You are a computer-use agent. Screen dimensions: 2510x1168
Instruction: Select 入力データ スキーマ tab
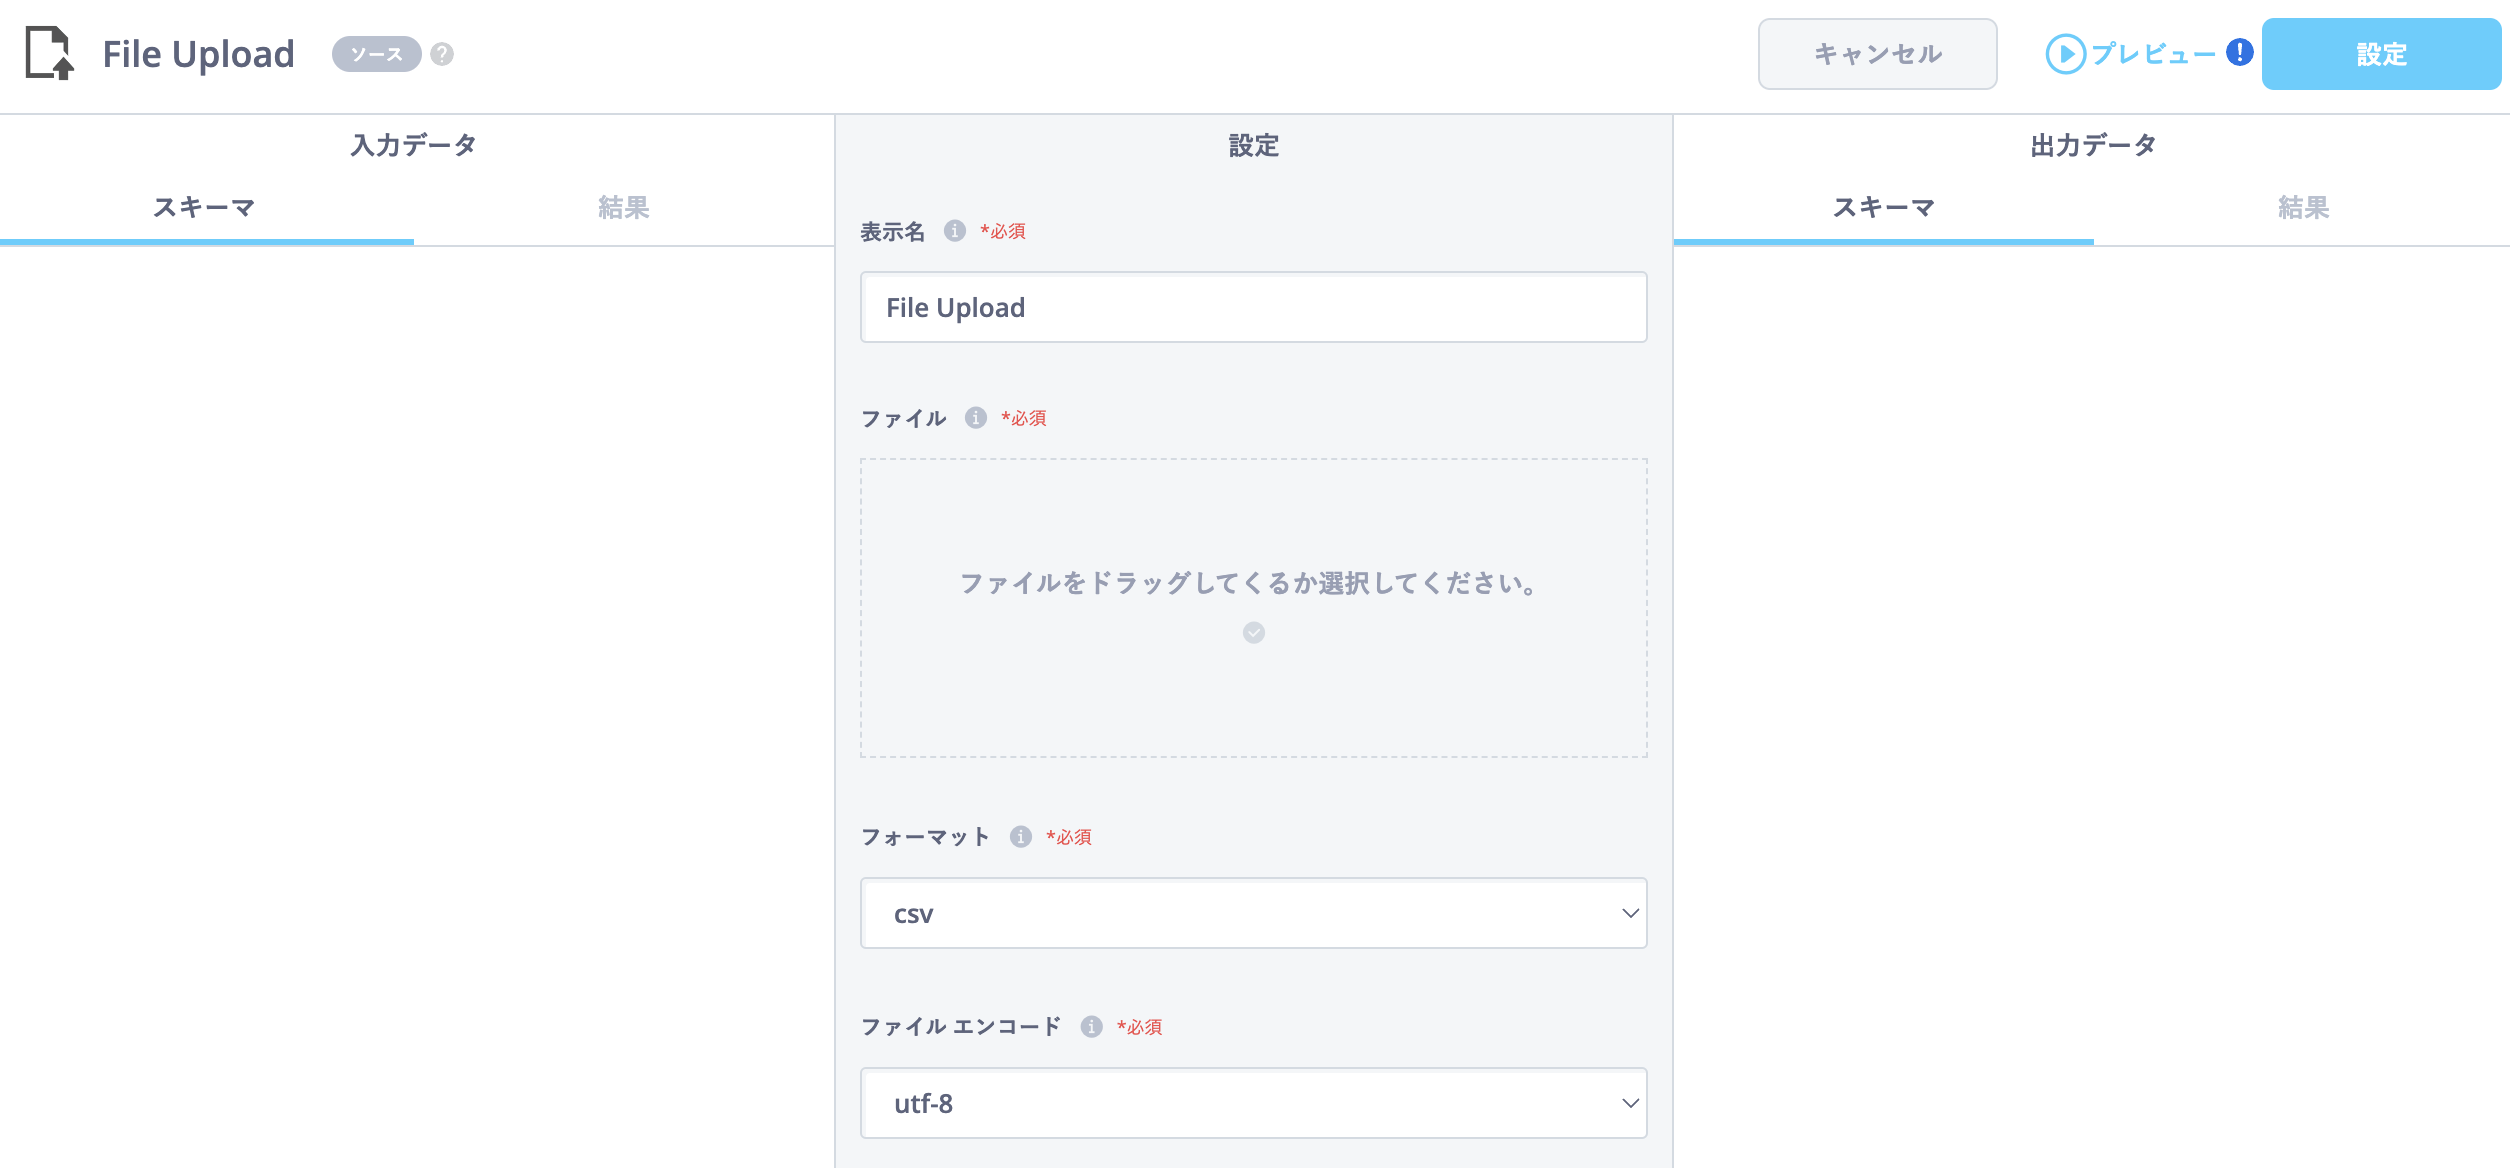pos(205,208)
